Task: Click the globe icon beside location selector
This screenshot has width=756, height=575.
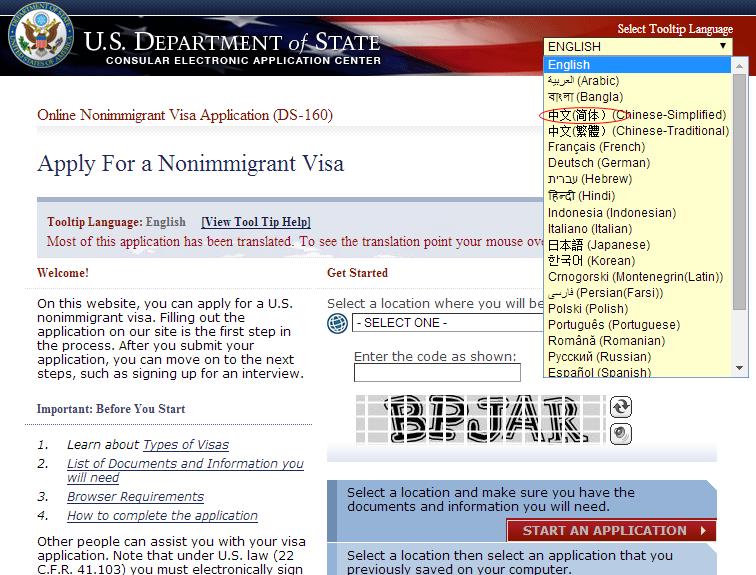Action: (338, 323)
